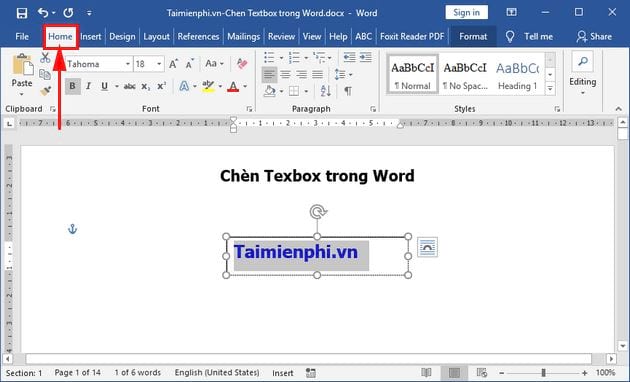
Task: Toggle Bold formatting
Action: 72,86
